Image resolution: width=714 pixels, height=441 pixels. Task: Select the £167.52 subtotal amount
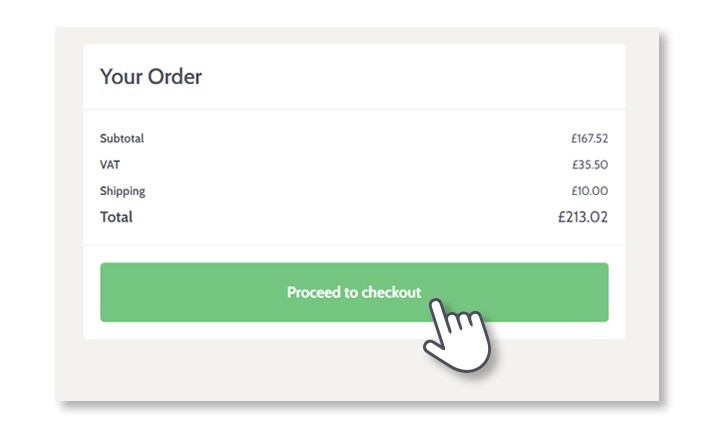(x=590, y=138)
